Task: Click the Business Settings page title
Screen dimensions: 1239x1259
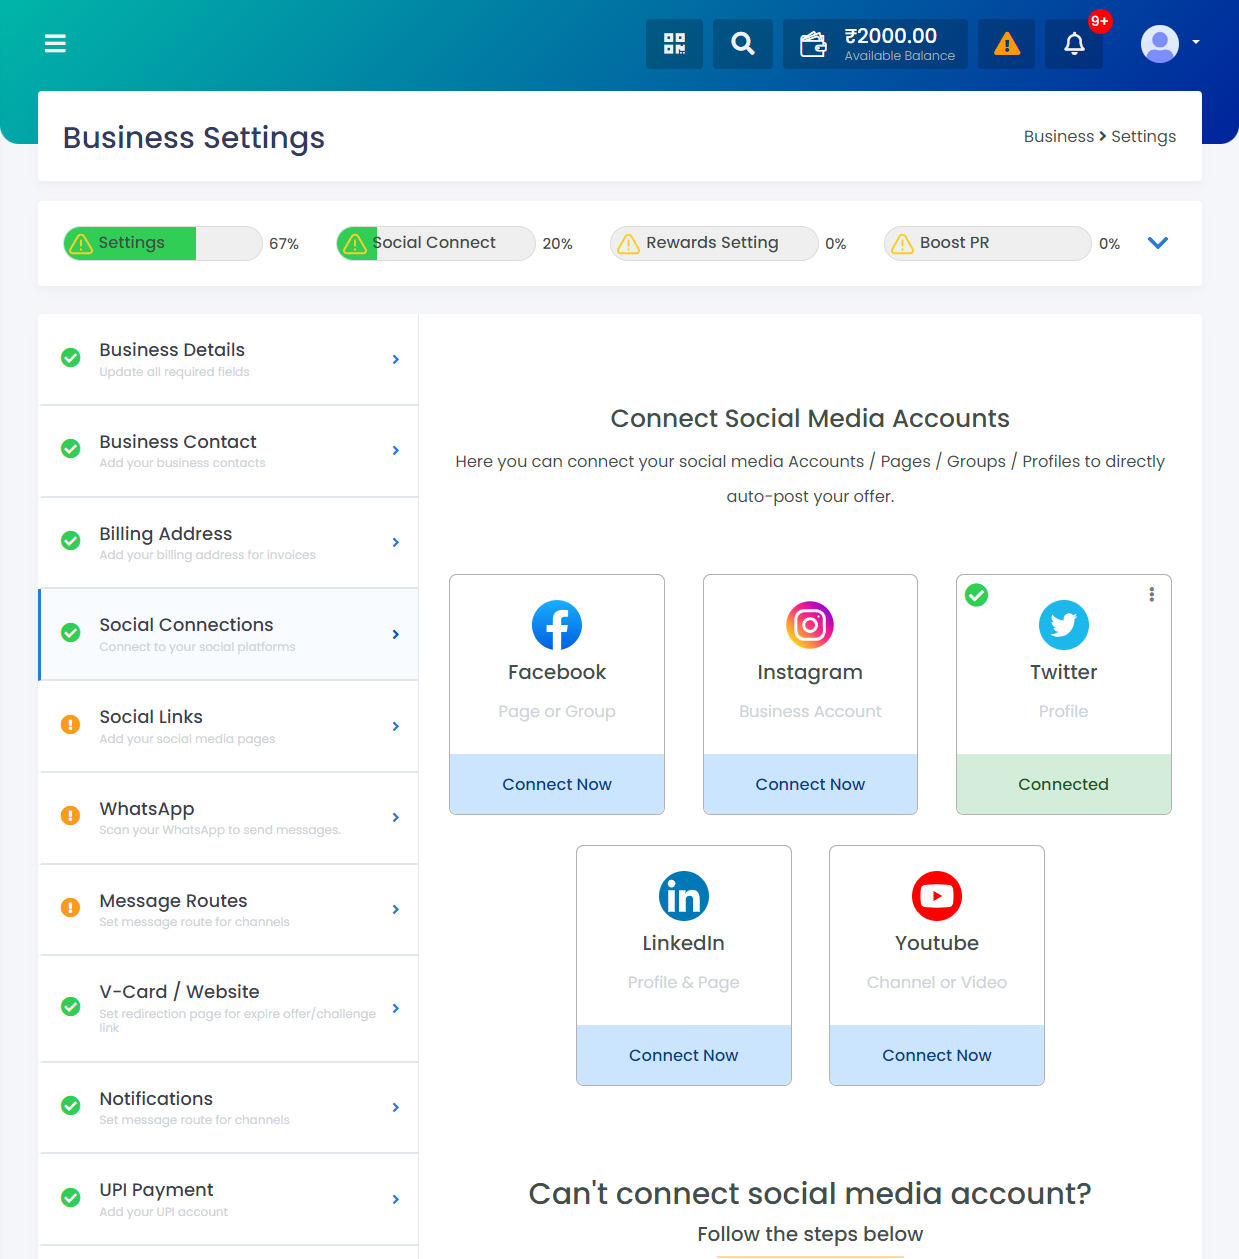Action: 194,137
